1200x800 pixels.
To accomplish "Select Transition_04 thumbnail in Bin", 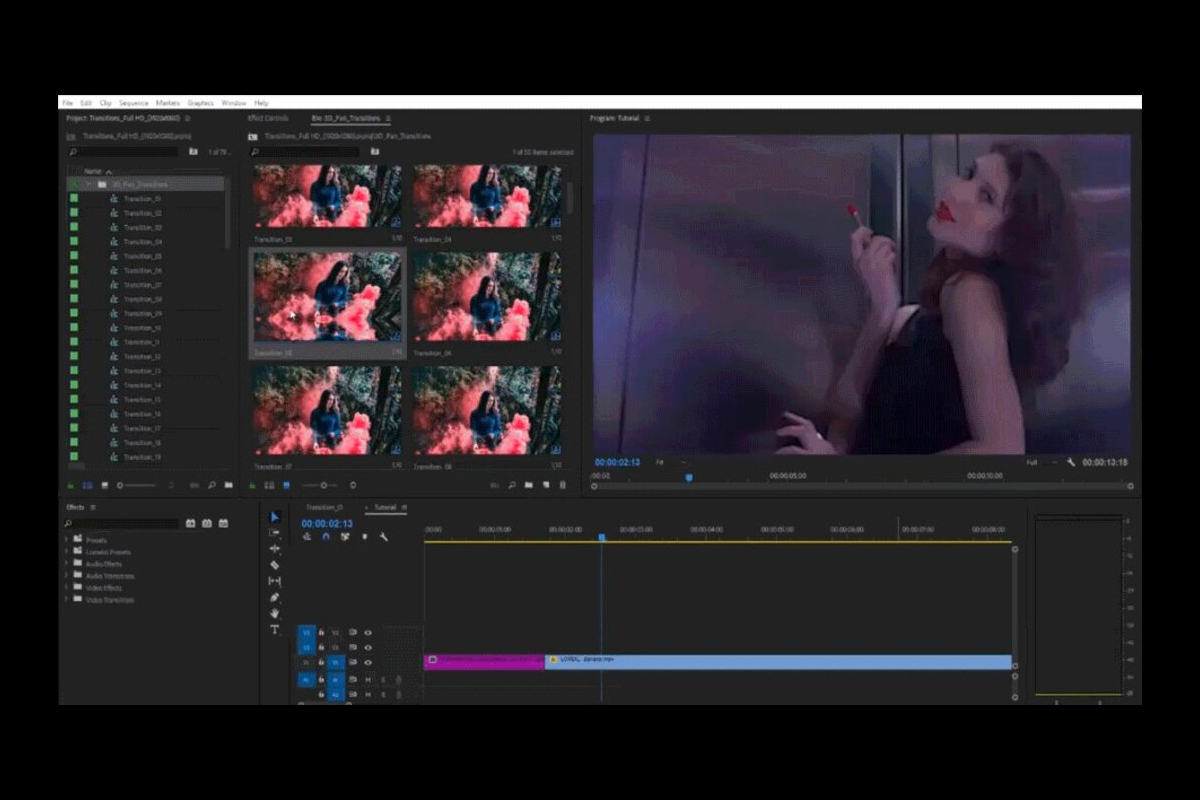I will (x=487, y=196).
